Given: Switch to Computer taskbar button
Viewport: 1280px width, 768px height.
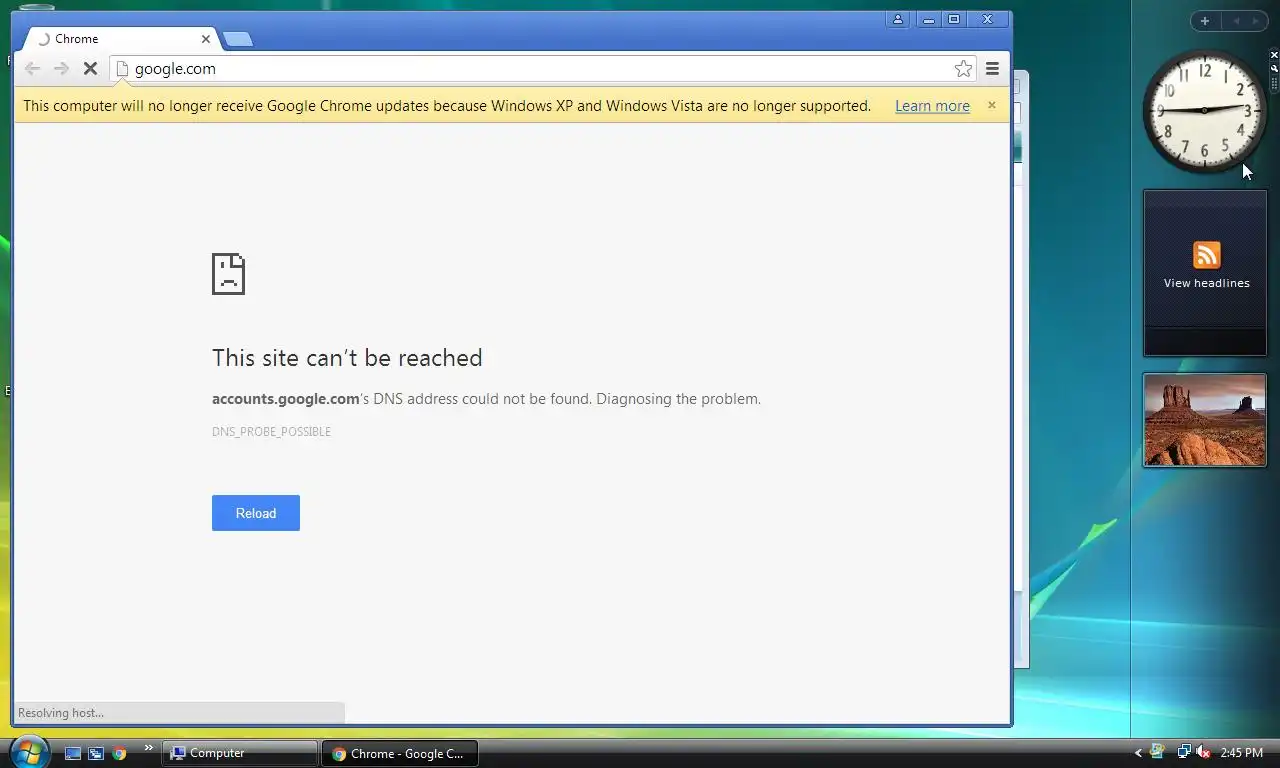Looking at the screenshot, I should coord(240,753).
